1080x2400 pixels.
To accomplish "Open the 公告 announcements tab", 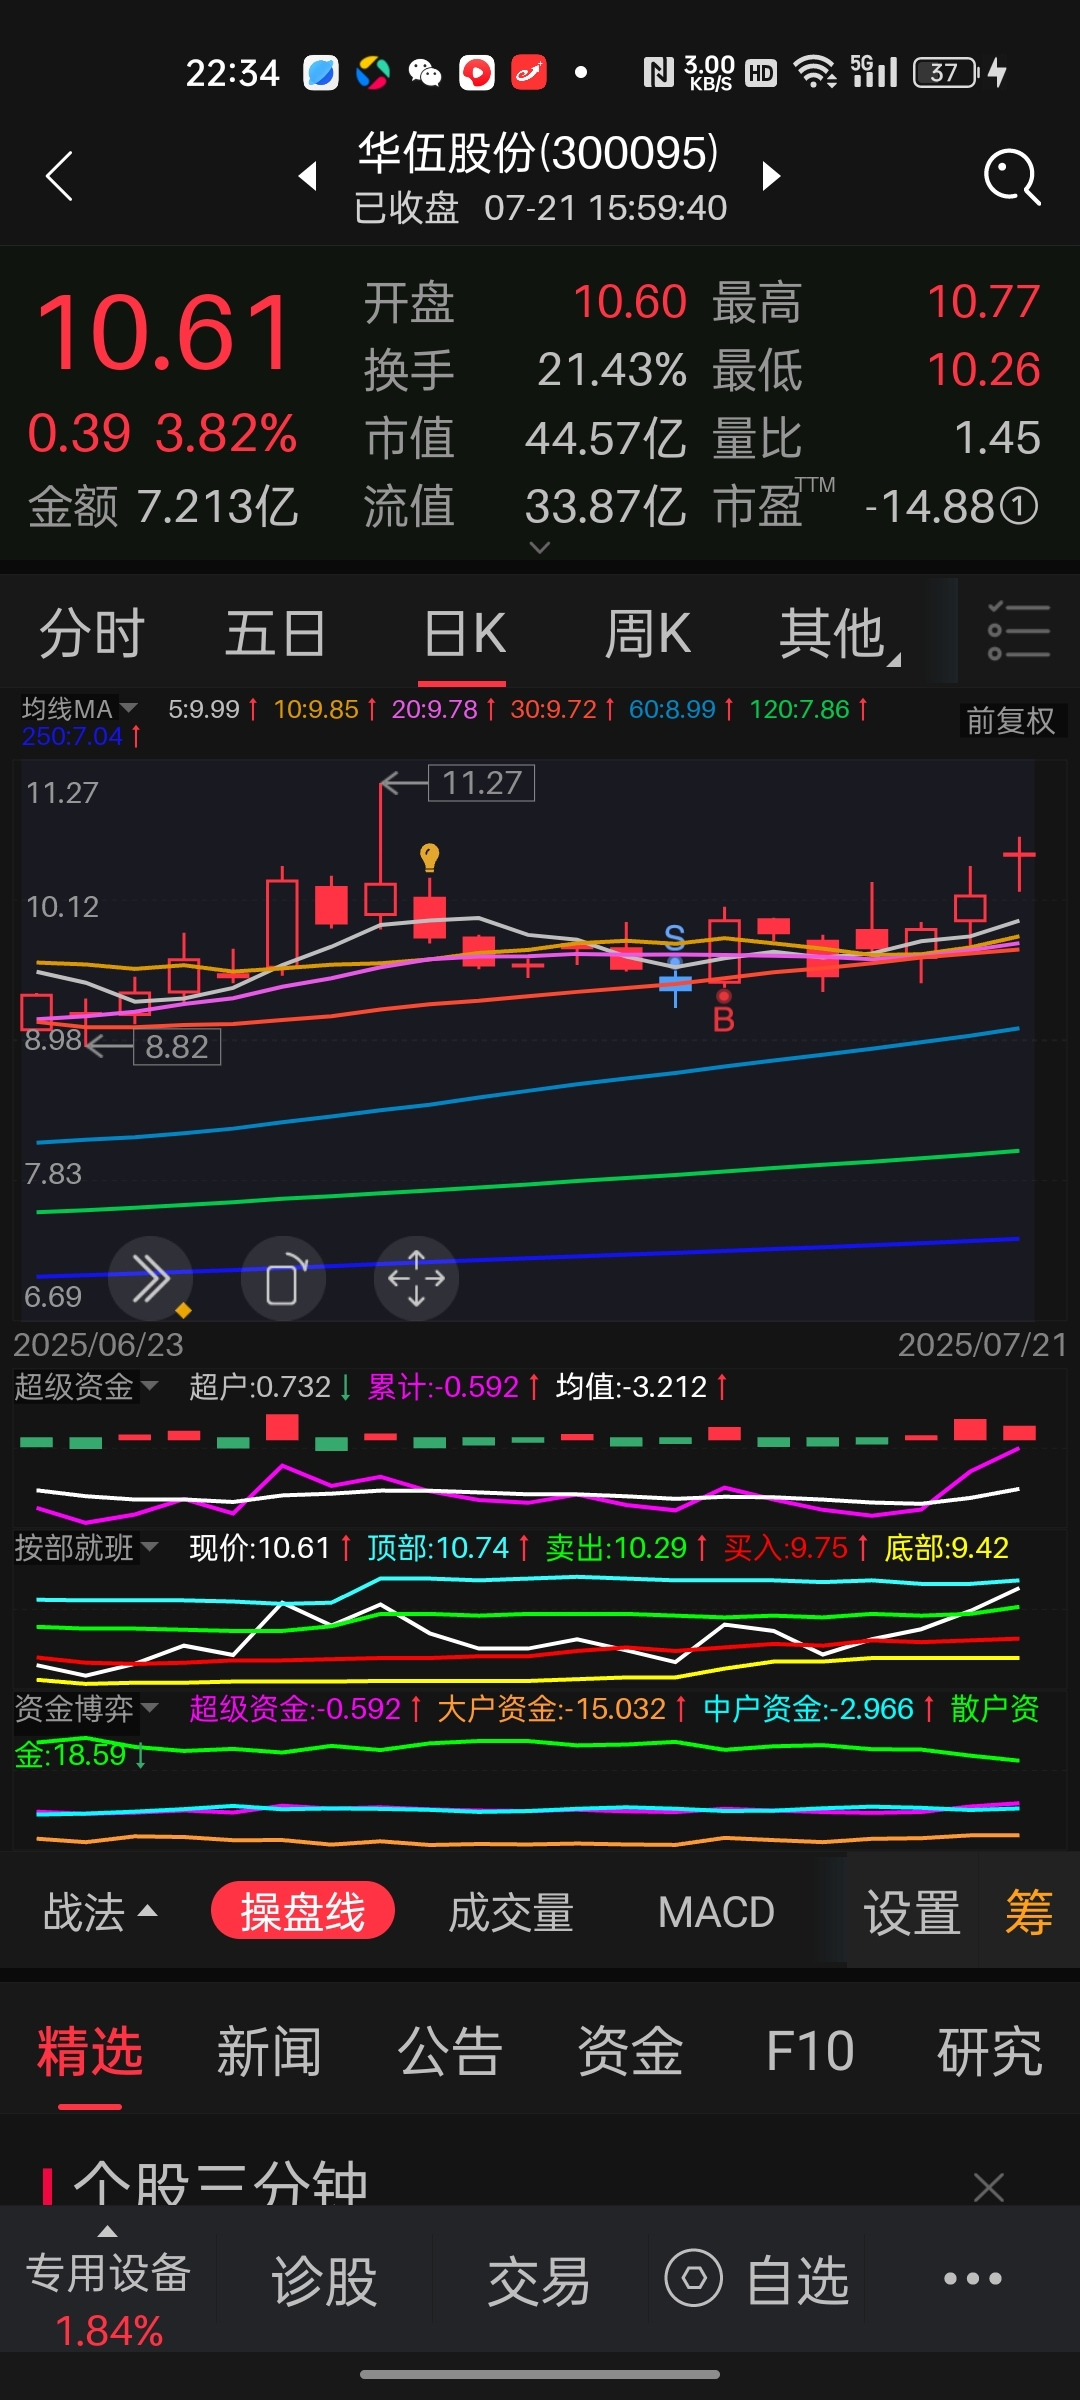I will 450,2052.
